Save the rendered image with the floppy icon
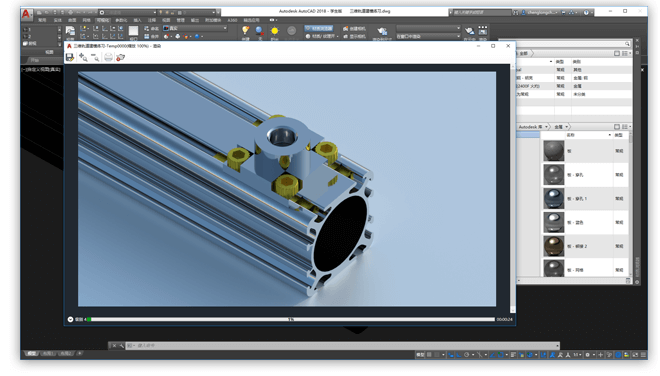The image size is (660, 376). coord(70,57)
